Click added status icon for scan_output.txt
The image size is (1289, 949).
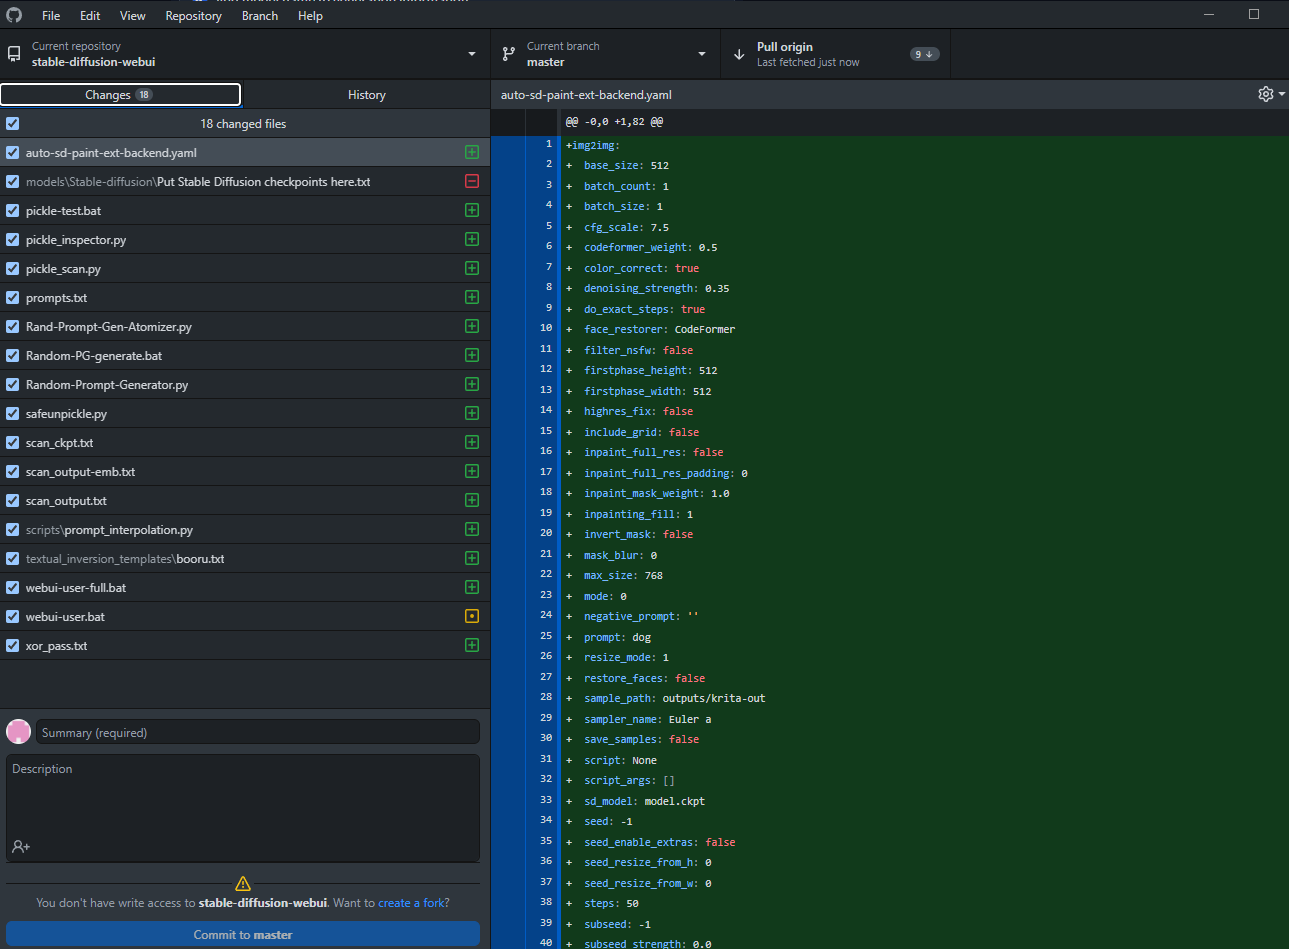coord(472,501)
